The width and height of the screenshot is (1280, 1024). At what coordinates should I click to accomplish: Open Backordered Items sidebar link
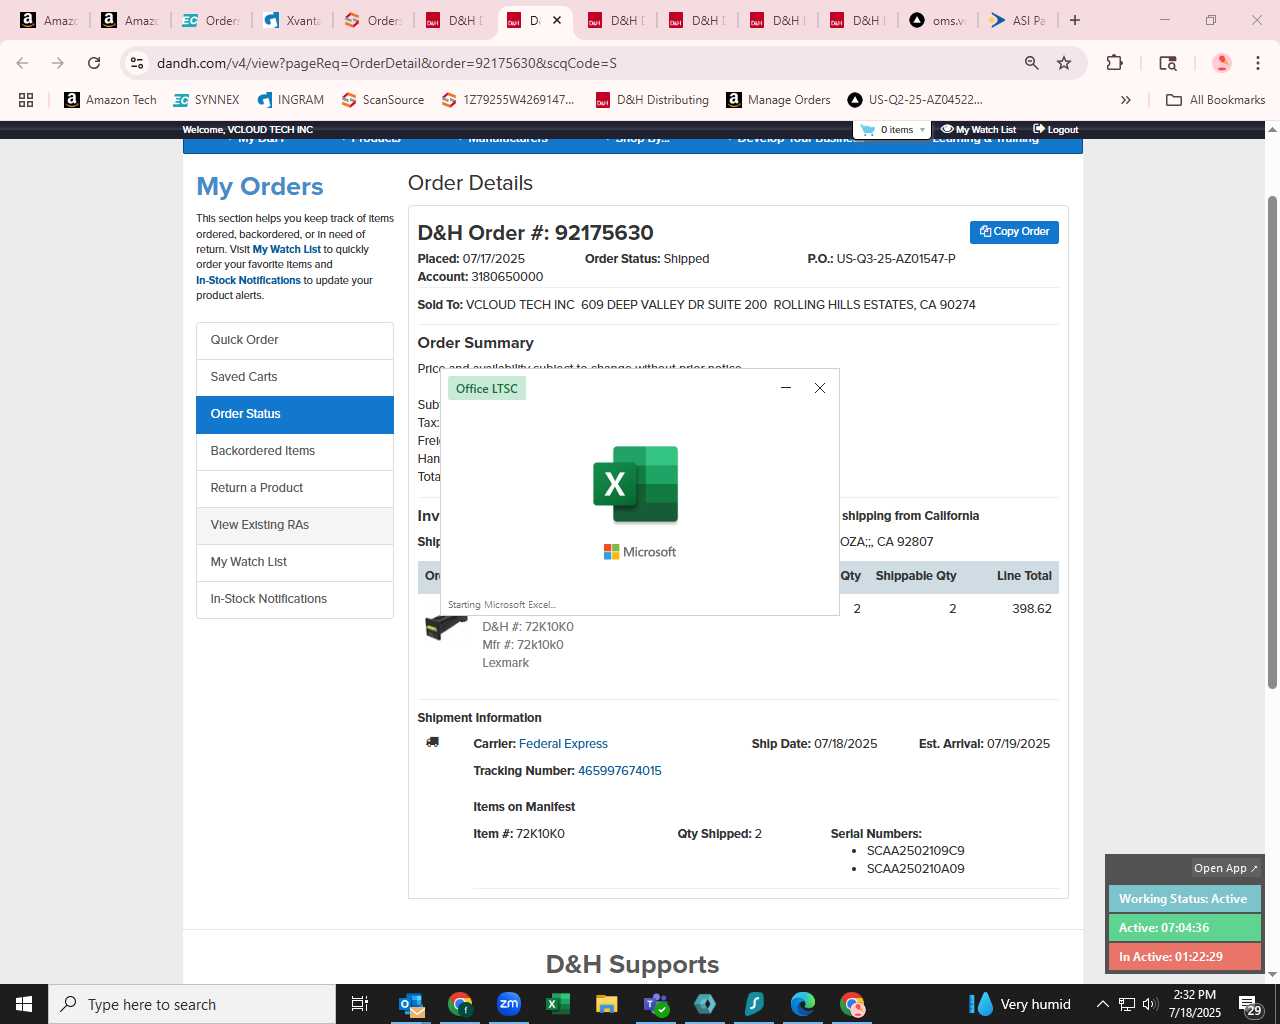(x=295, y=451)
